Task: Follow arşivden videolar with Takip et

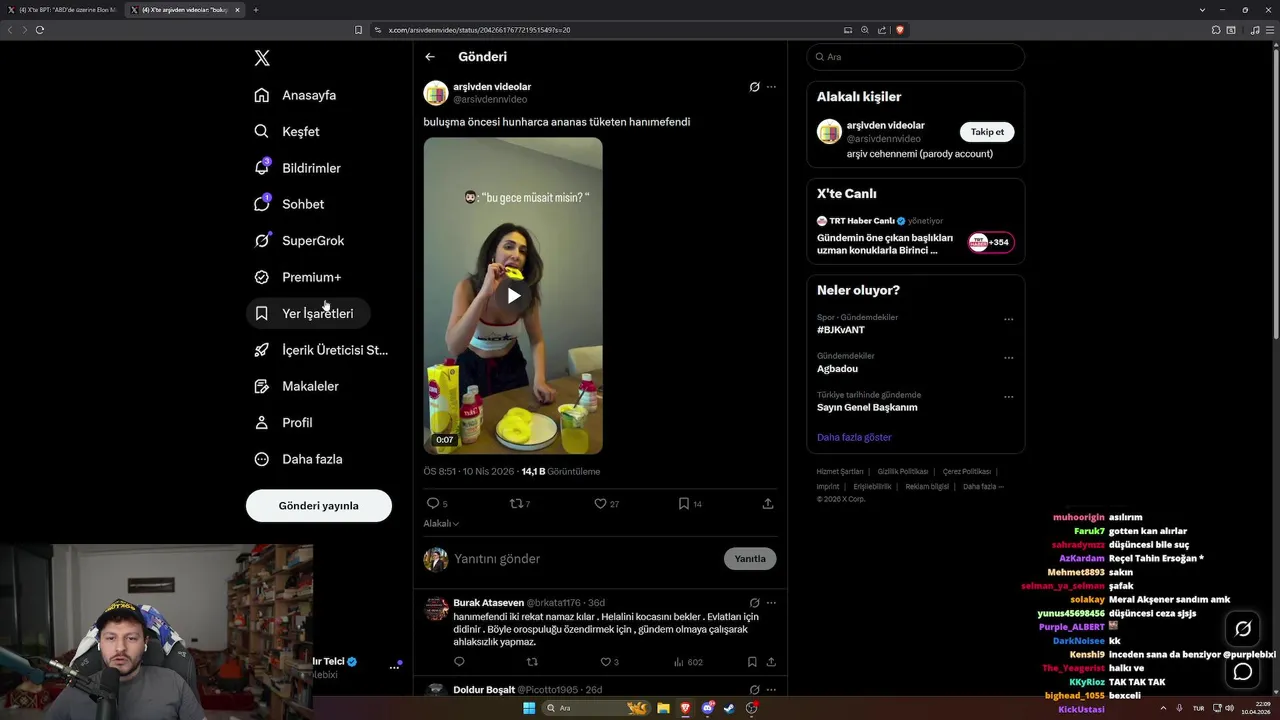Action: (x=987, y=132)
